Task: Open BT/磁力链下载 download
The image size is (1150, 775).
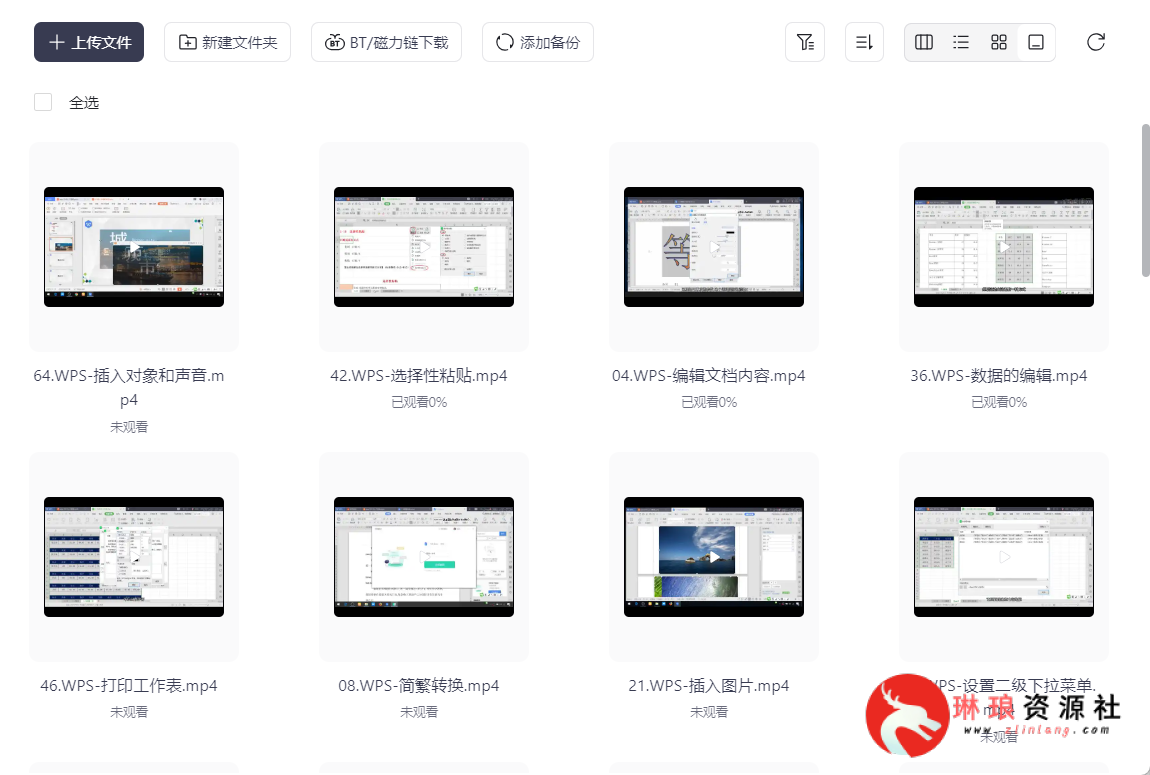Action: tap(387, 43)
